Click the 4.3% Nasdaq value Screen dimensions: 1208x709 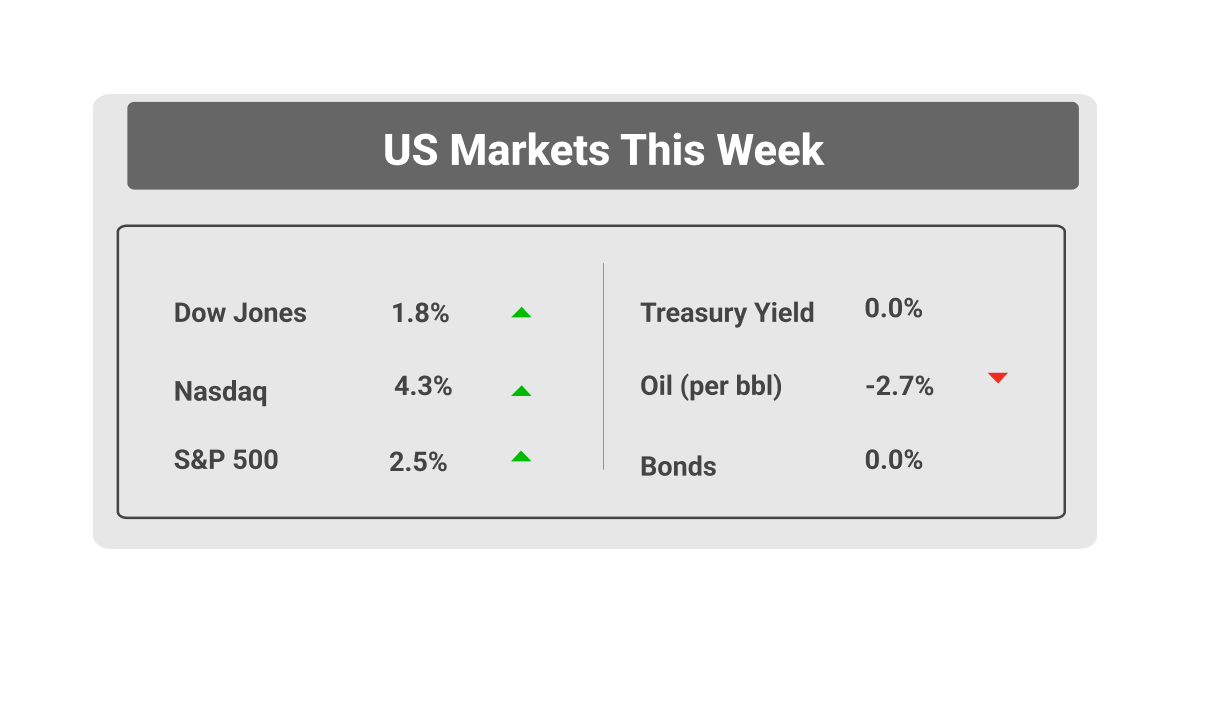[423, 385]
